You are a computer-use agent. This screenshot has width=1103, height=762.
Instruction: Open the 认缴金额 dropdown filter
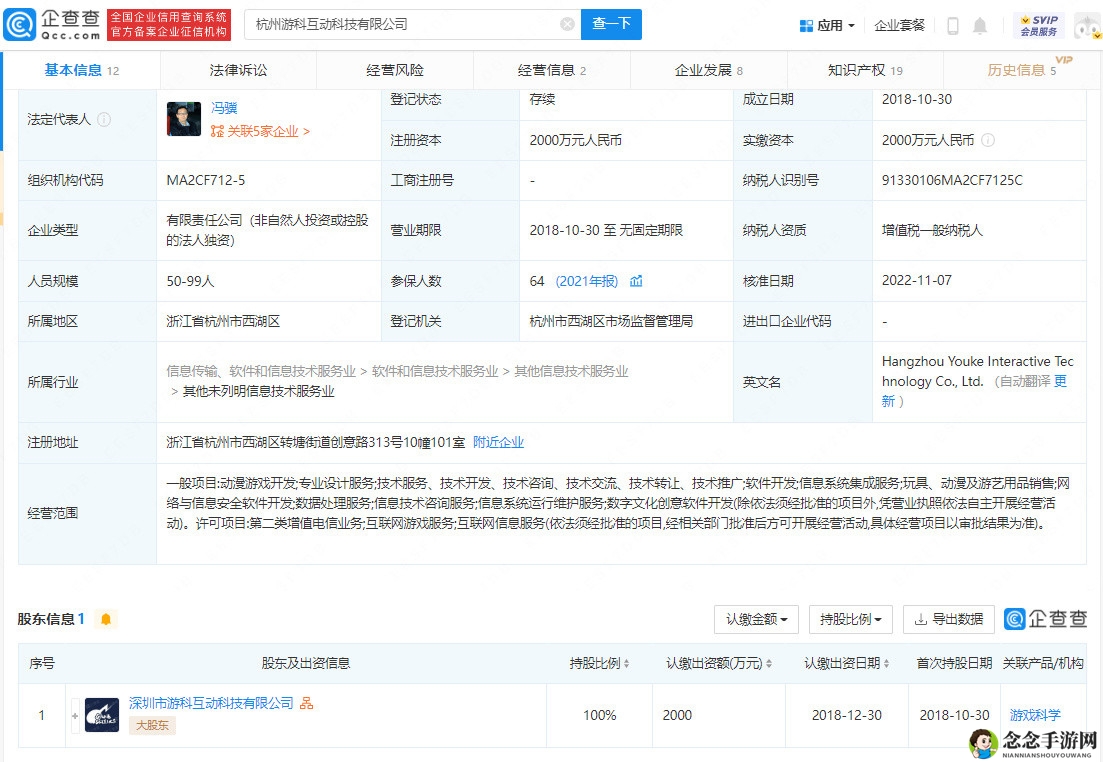pos(756,619)
